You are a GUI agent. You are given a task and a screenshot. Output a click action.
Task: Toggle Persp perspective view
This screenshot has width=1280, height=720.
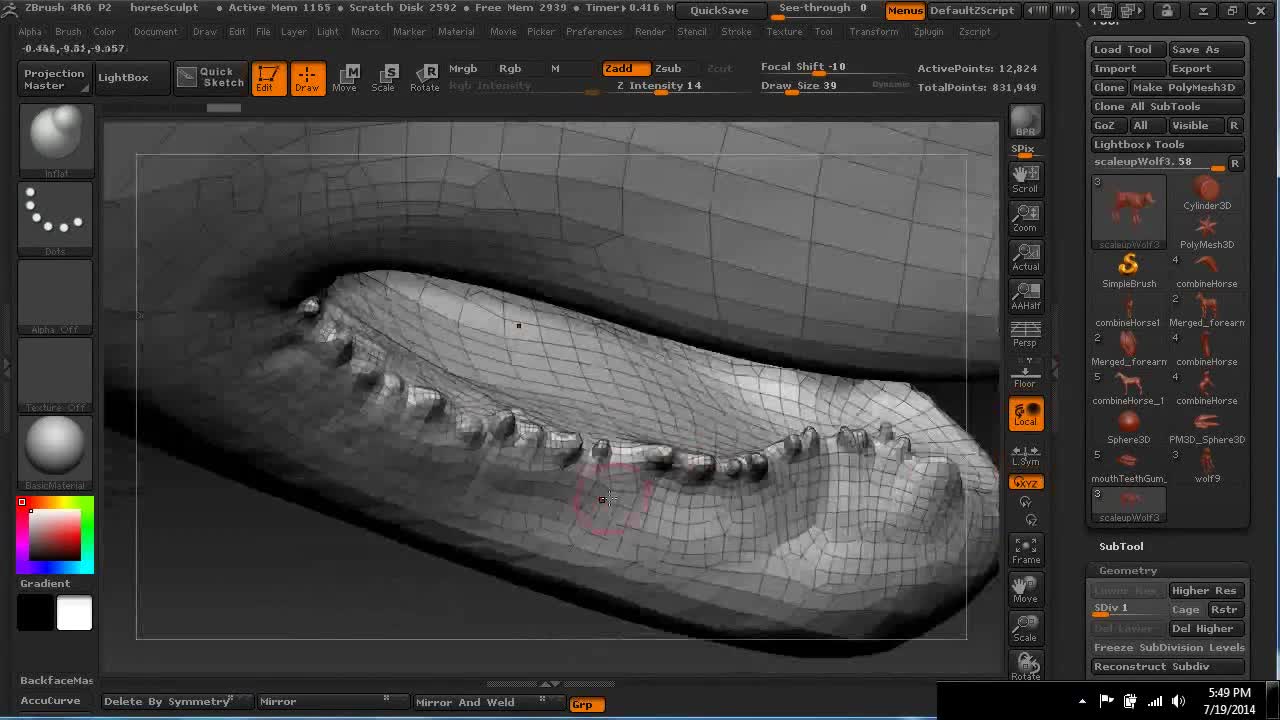(x=1025, y=335)
